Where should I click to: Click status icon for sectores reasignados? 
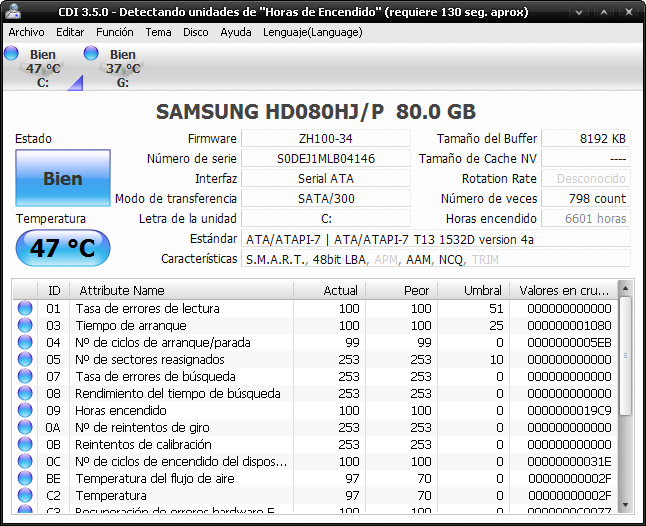pyautogui.click(x=25, y=360)
